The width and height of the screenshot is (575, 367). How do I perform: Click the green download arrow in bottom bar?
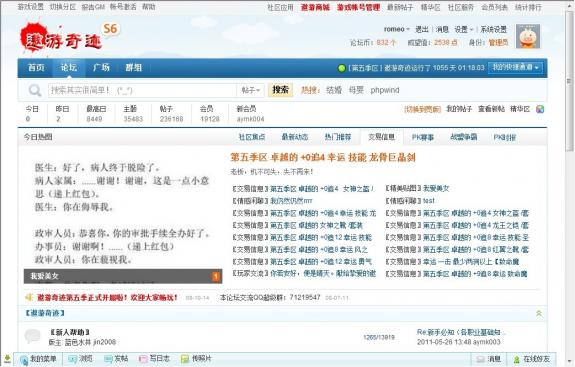click(x=7, y=359)
